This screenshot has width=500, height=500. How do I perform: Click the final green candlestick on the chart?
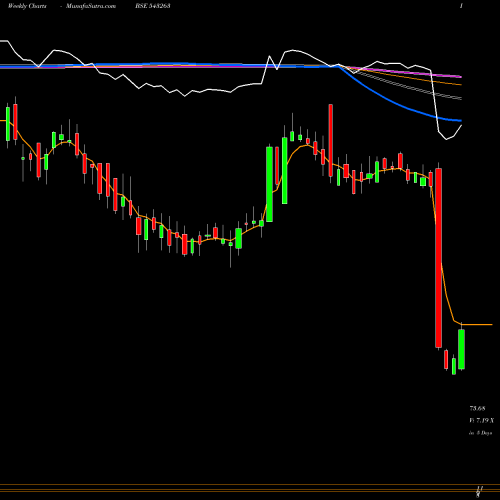(x=461, y=349)
